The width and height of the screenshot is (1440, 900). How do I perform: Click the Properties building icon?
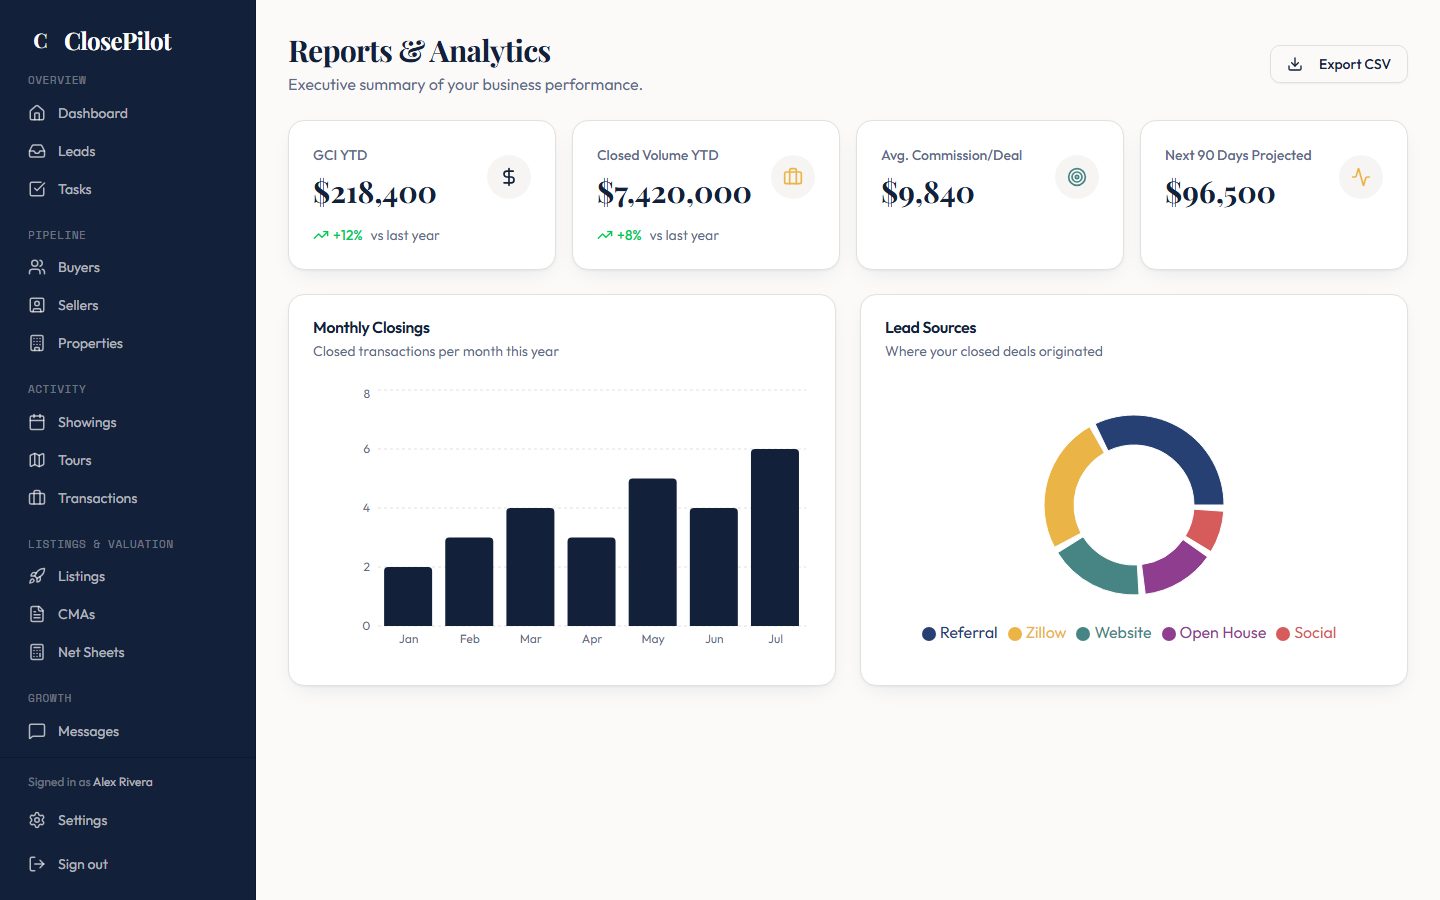point(37,343)
